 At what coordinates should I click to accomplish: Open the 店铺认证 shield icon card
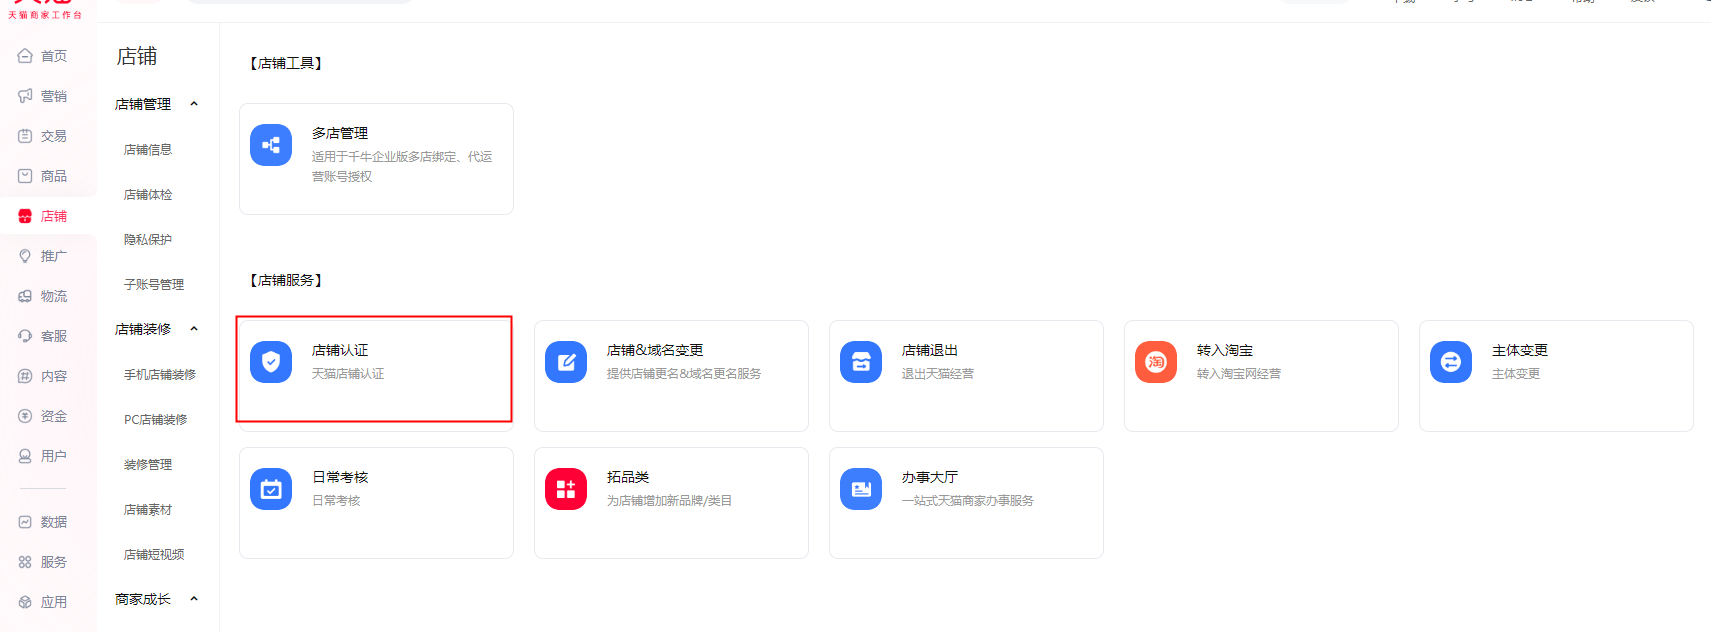376,376
